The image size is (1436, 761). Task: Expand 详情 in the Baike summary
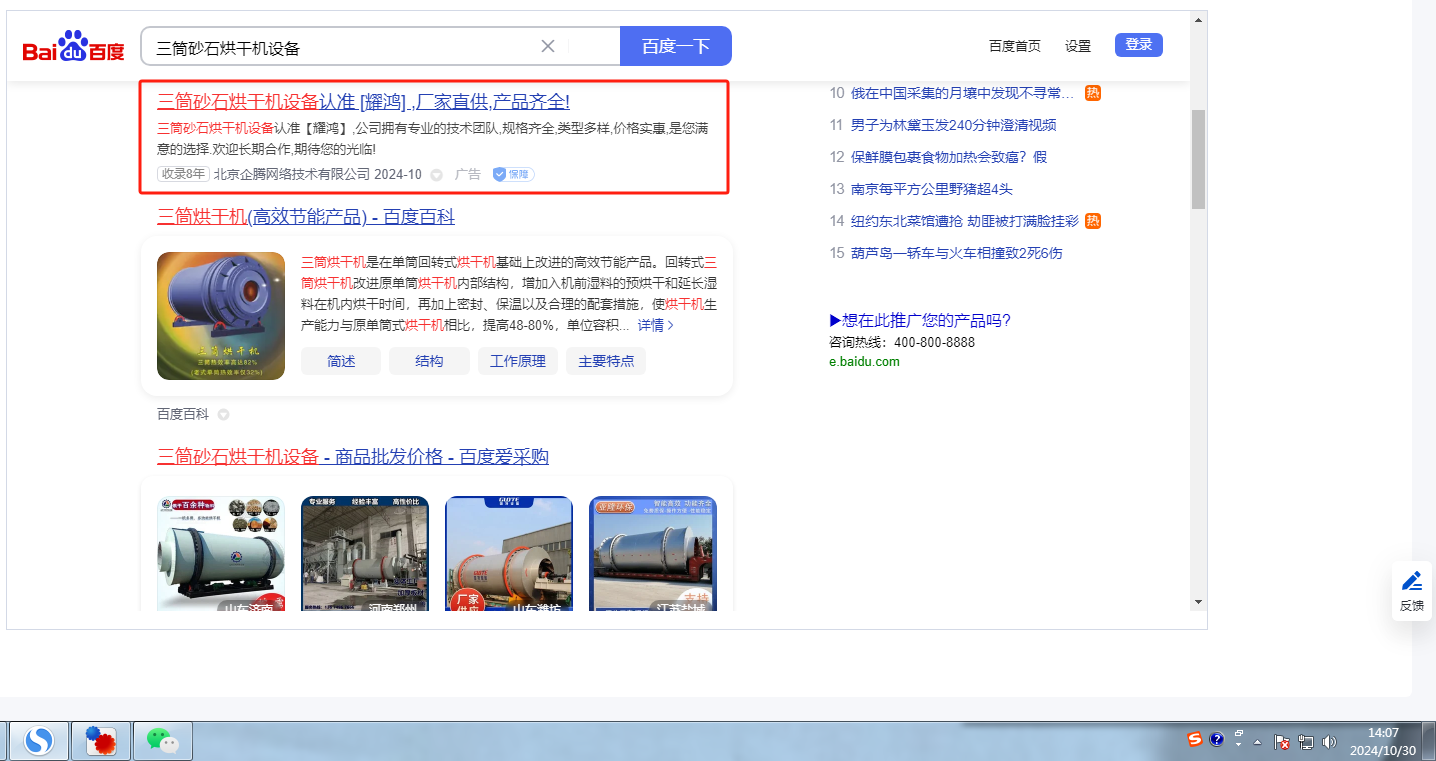click(x=656, y=325)
